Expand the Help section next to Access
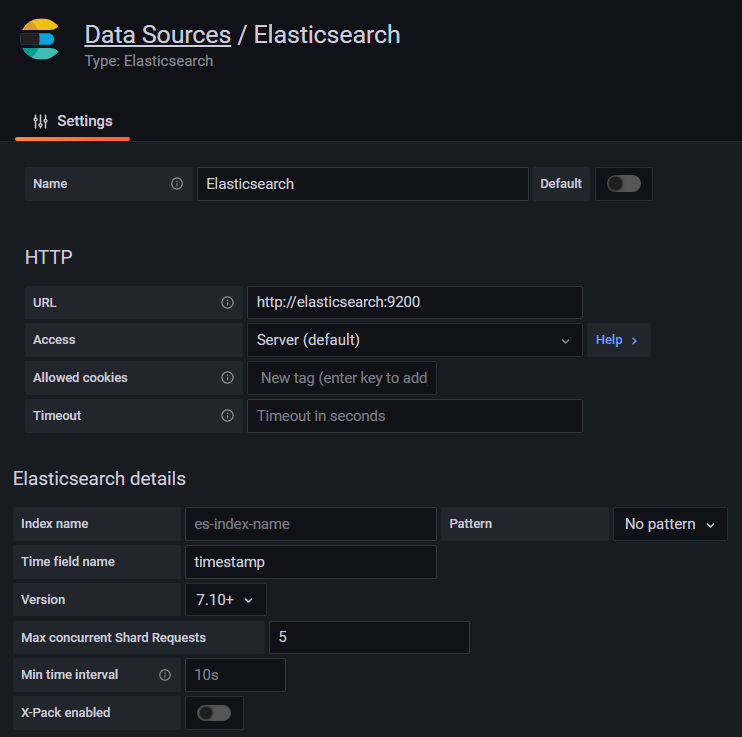Viewport: 742px width, 737px height. 618,340
